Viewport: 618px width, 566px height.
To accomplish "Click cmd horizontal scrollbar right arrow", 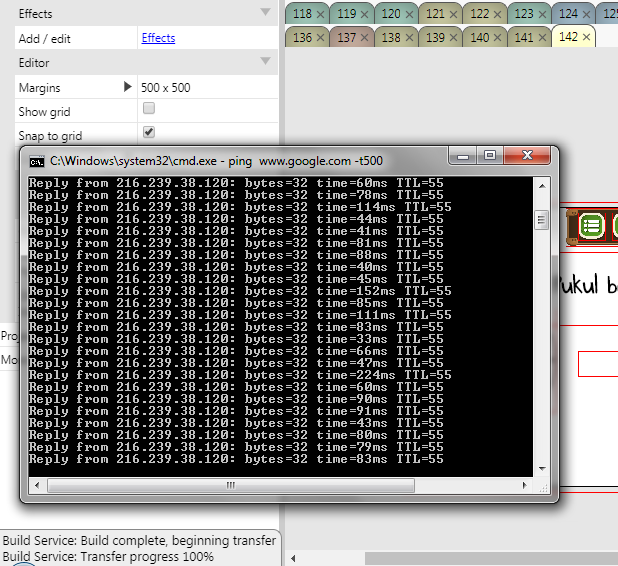I will tap(525, 485).
